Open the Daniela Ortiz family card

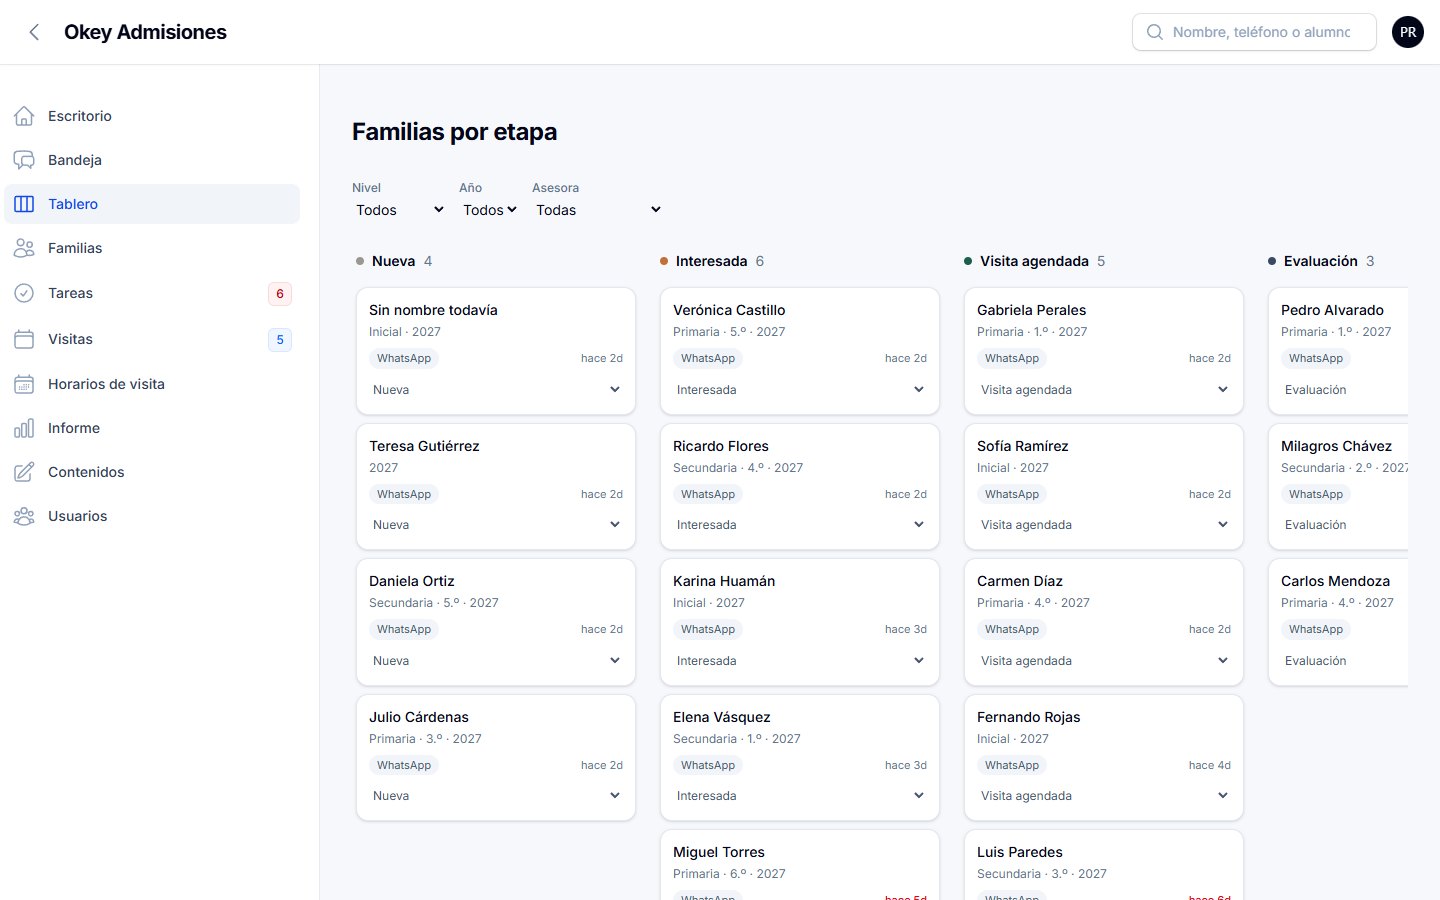tap(496, 622)
